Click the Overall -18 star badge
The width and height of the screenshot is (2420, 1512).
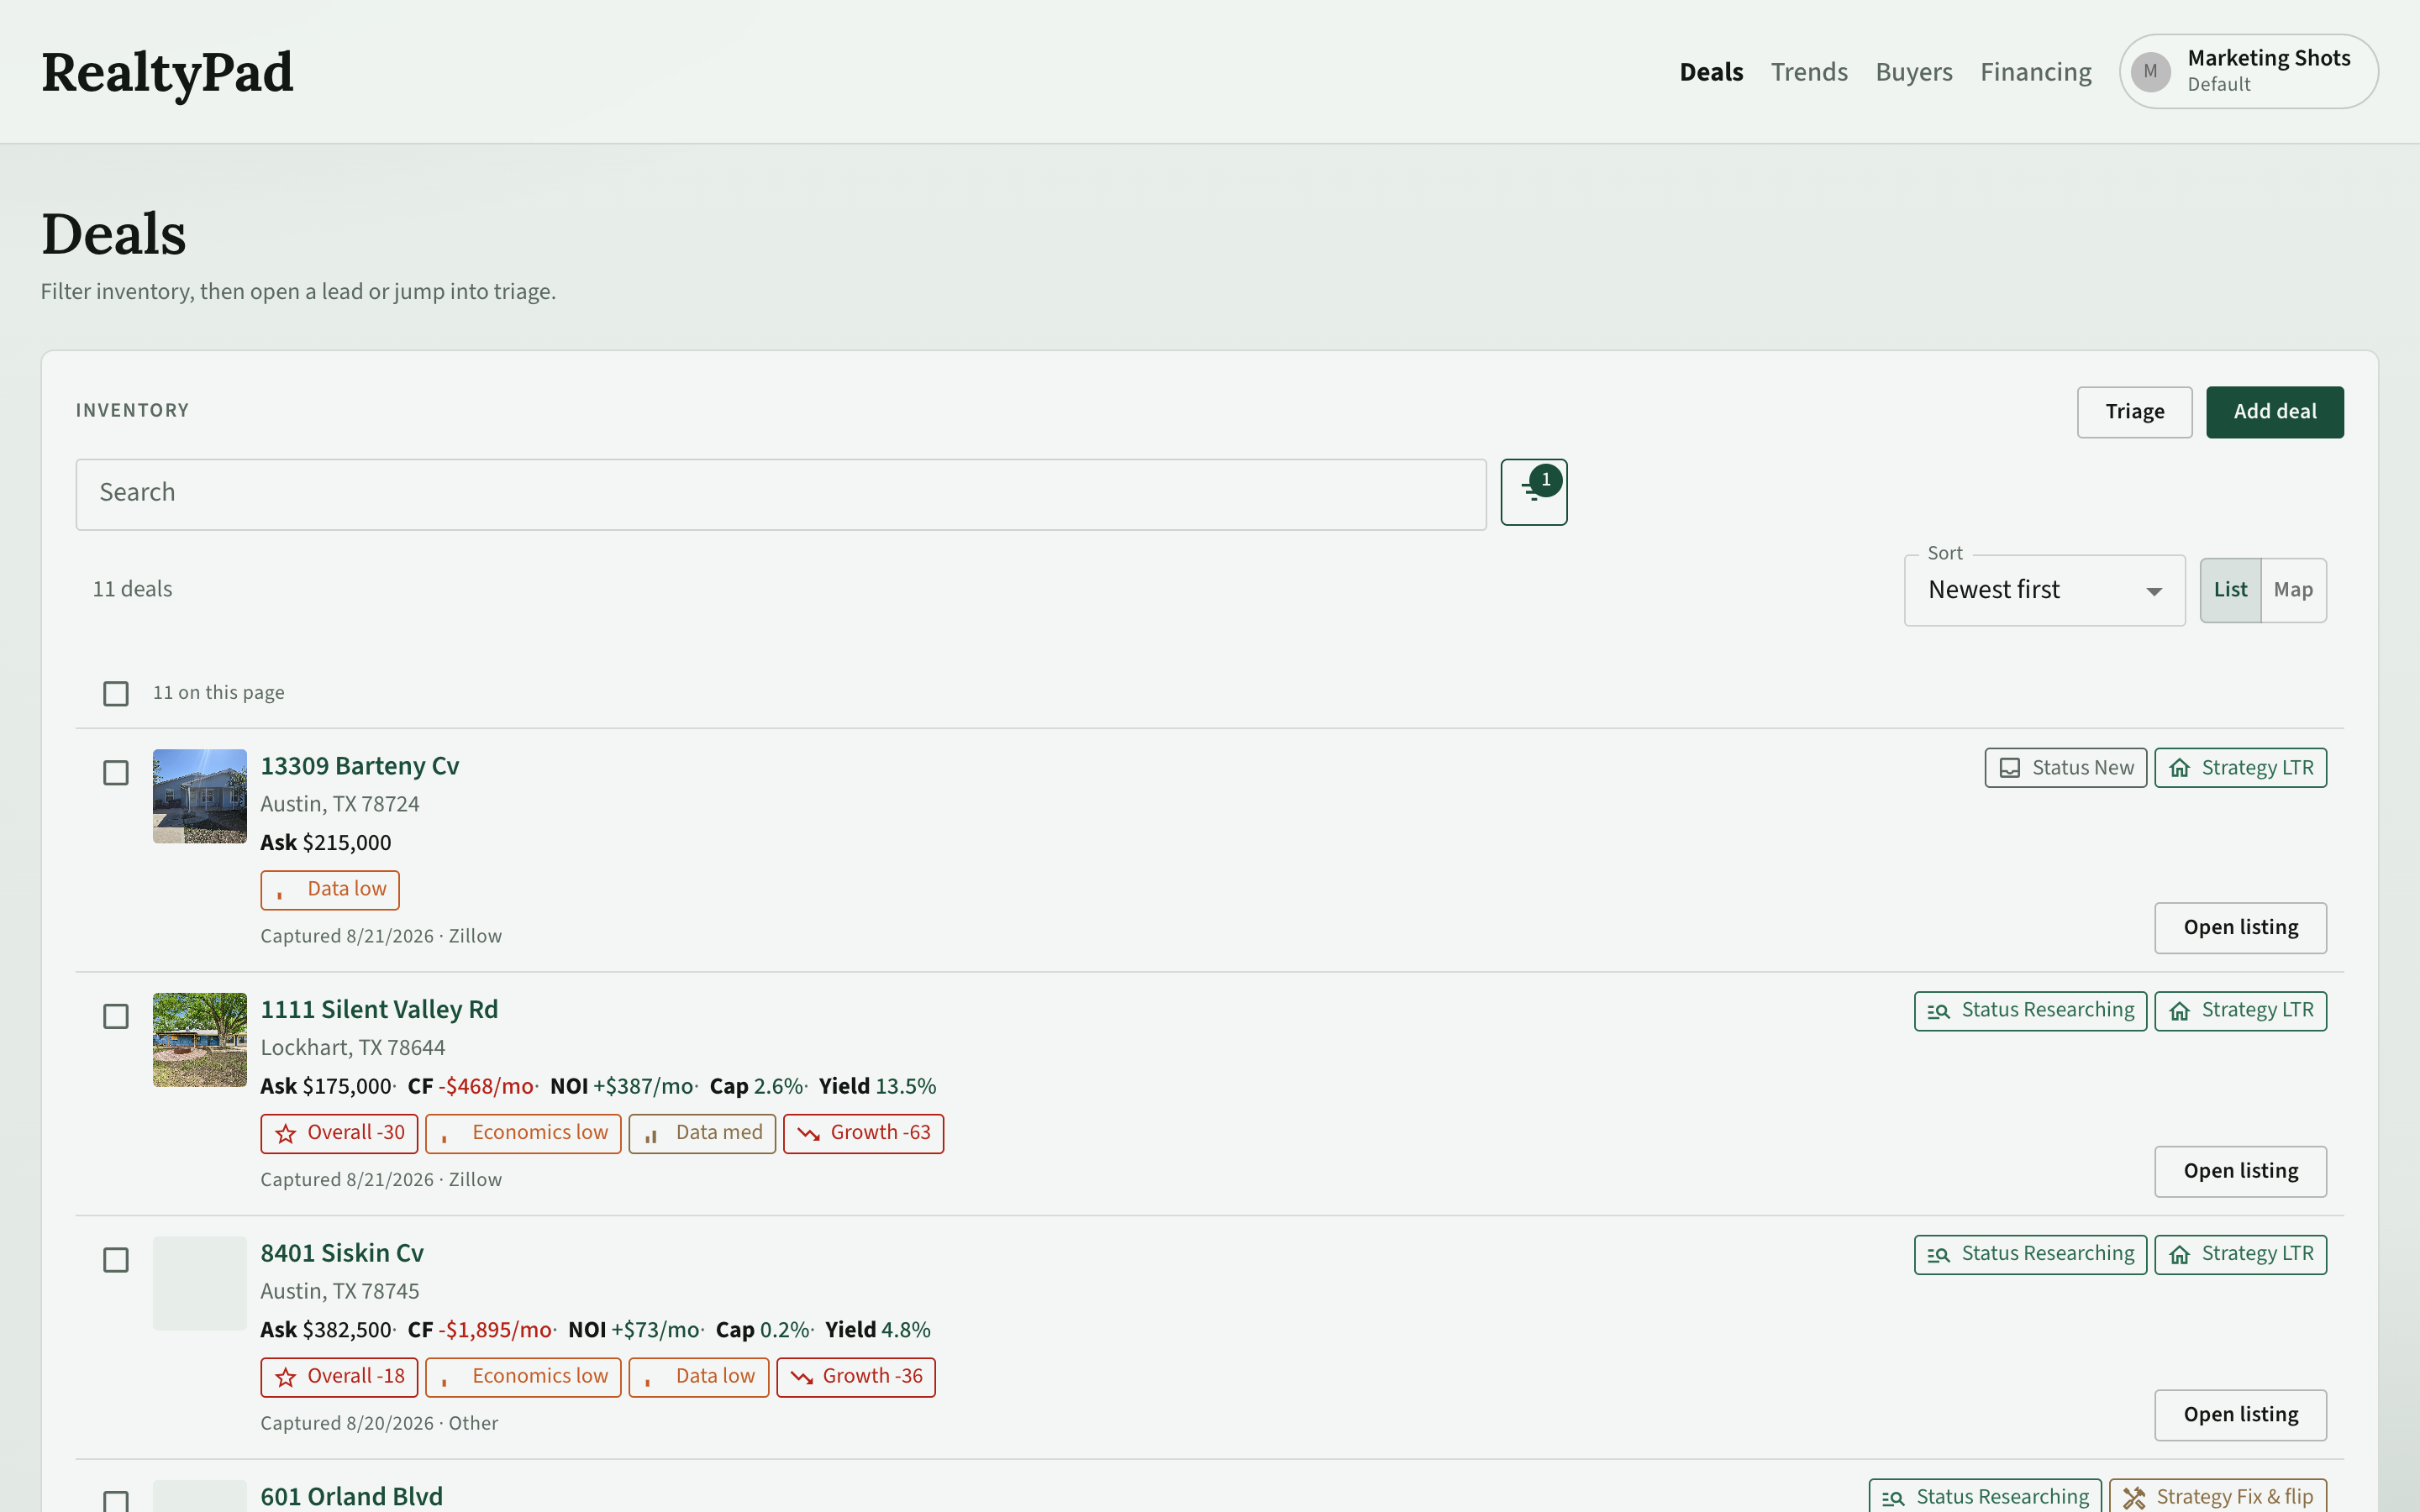pyautogui.click(x=339, y=1377)
